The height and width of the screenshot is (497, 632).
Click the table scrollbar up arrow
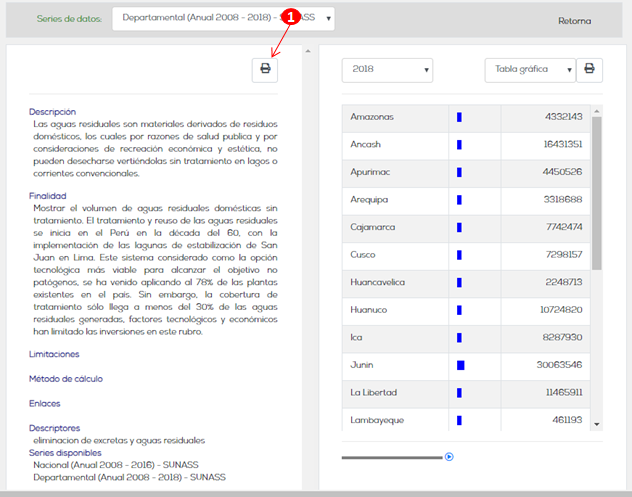point(597,111)
